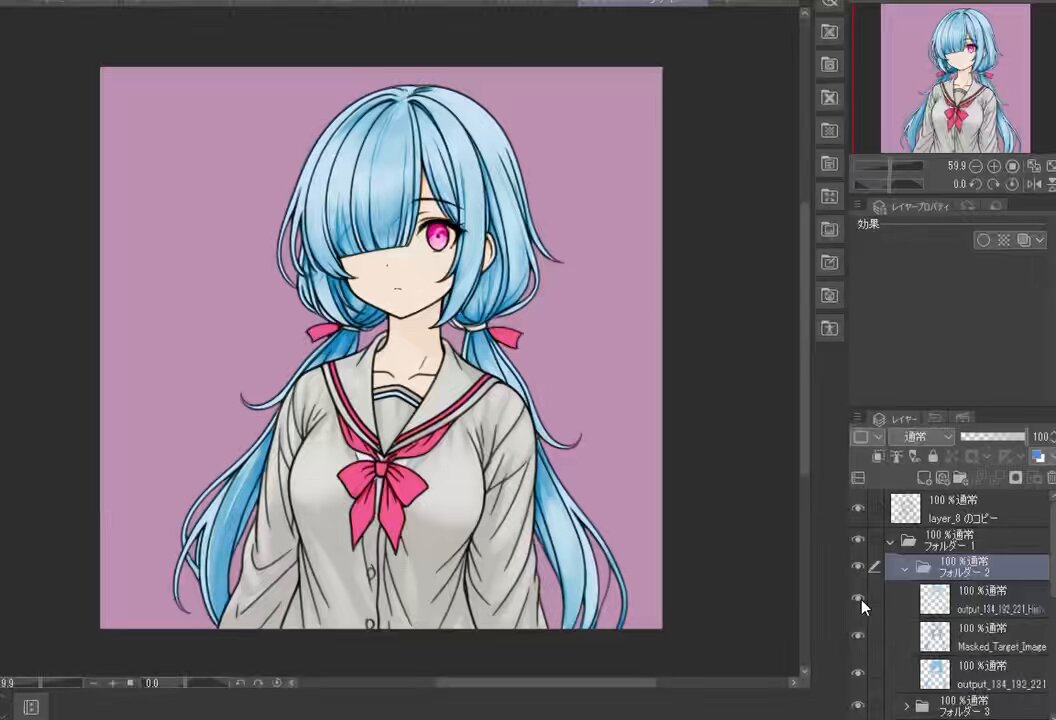The image size is (1056, 720).
Task: Toggle visibility of フォルダー 2
Action: coord(857,566)
